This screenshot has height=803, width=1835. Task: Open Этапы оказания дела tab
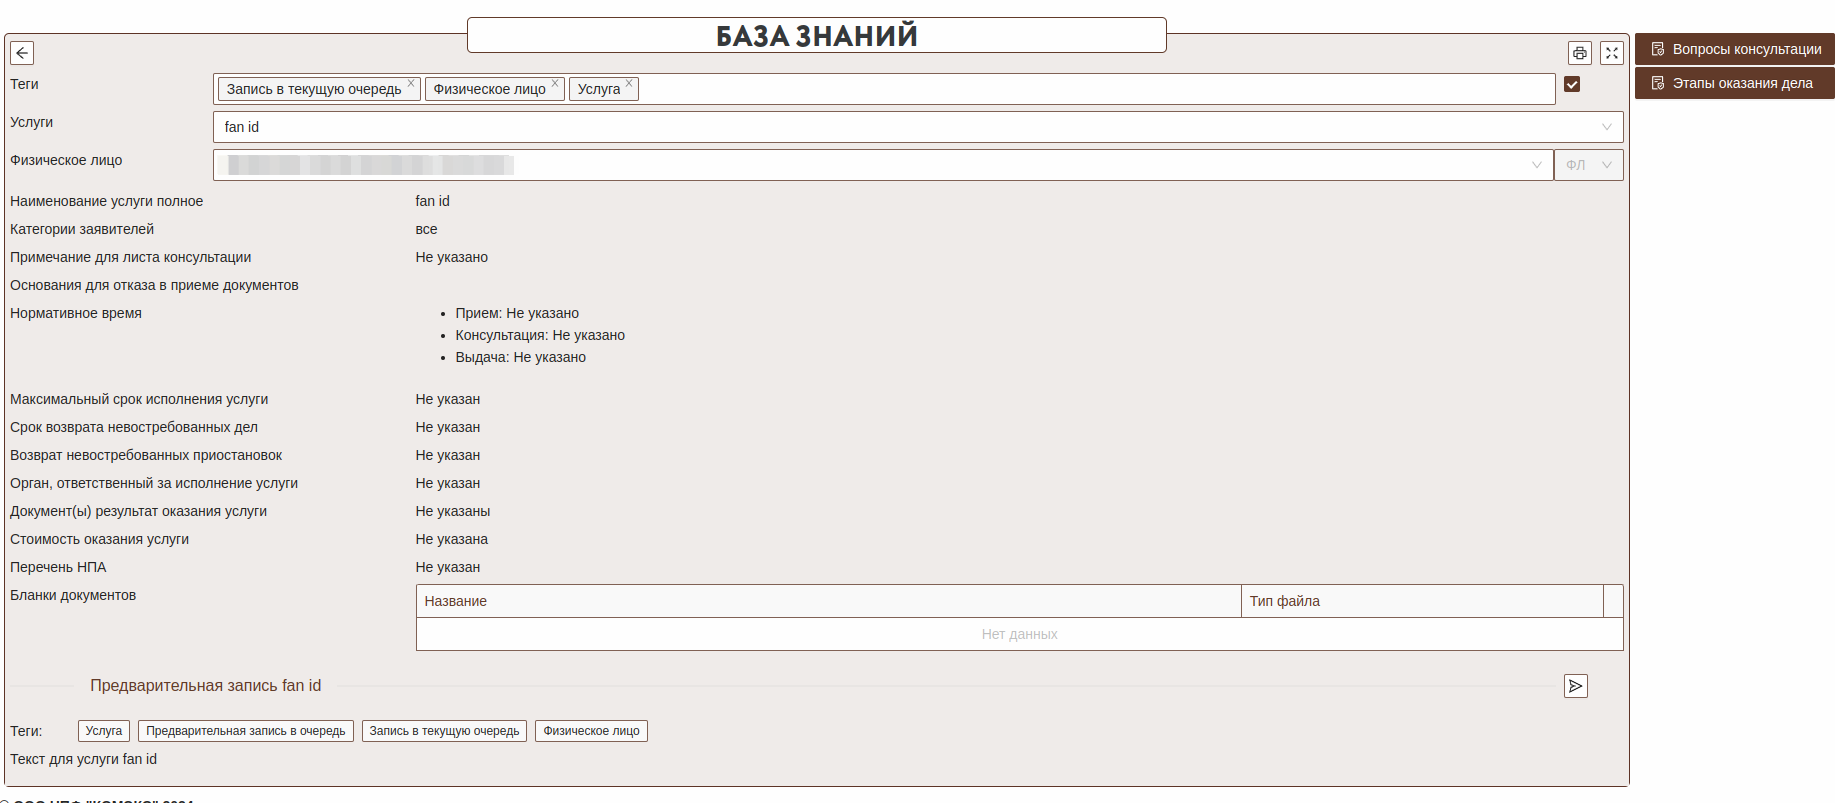point(1735,83)
